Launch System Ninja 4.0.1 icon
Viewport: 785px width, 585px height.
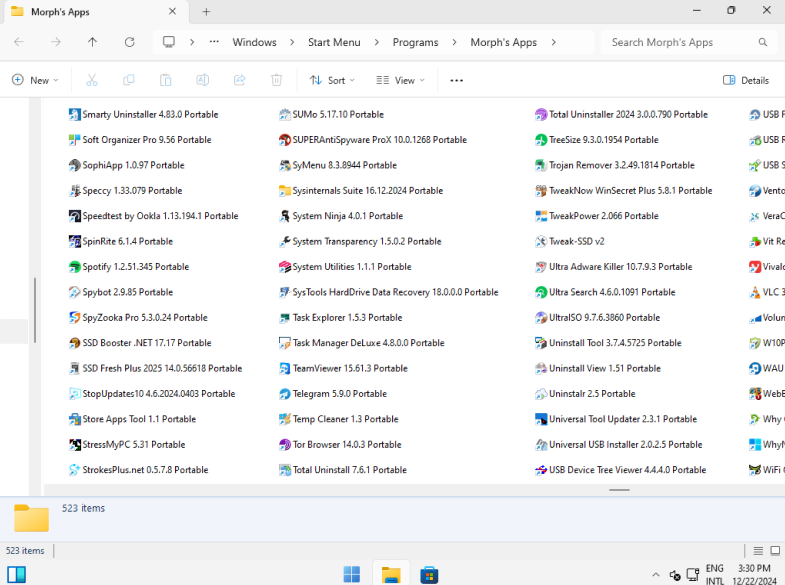pyautogui.click(x=285, y=216)
